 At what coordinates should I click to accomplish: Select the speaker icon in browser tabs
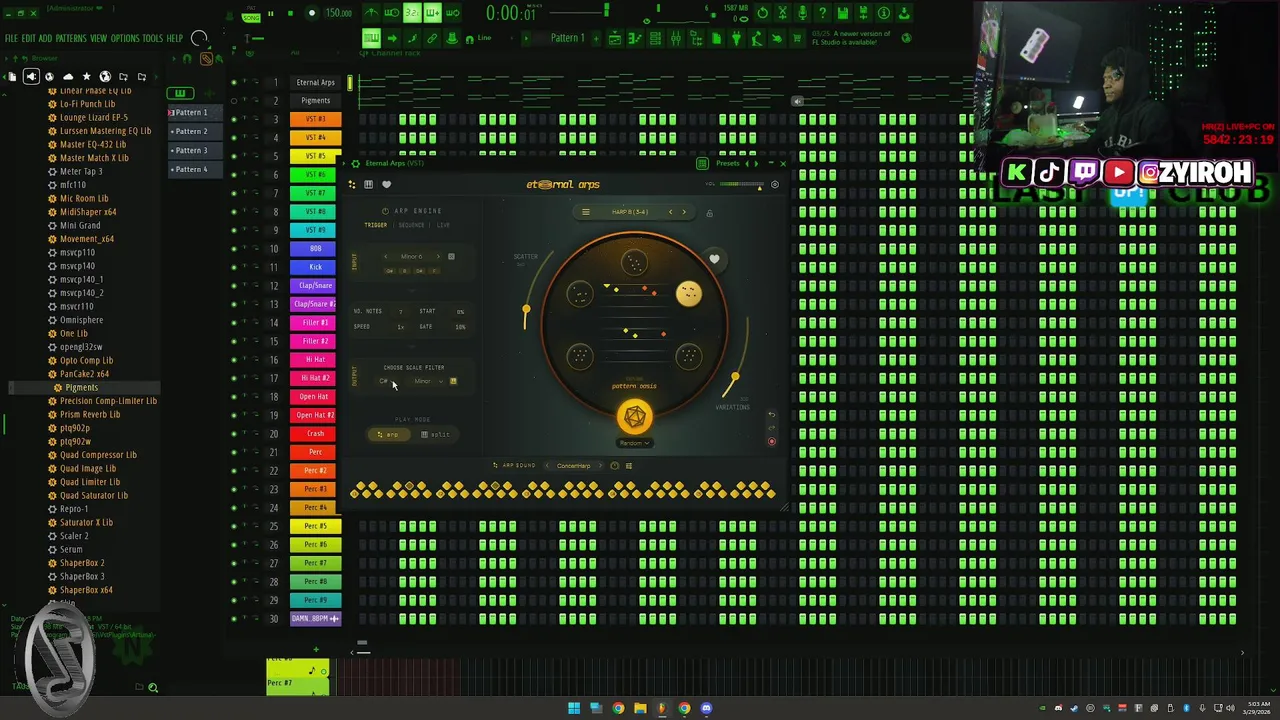pyautogui.click(x=31, y=77)
